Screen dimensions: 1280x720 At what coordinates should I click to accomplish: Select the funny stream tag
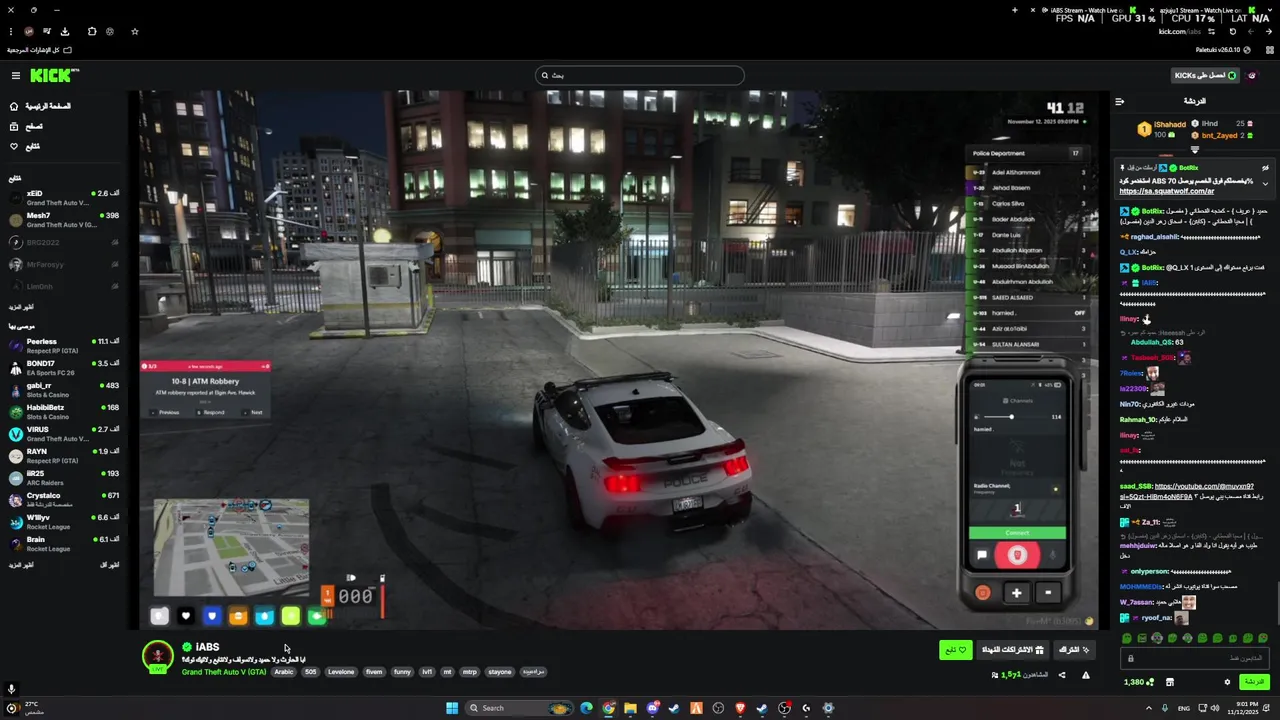[402, 672]
